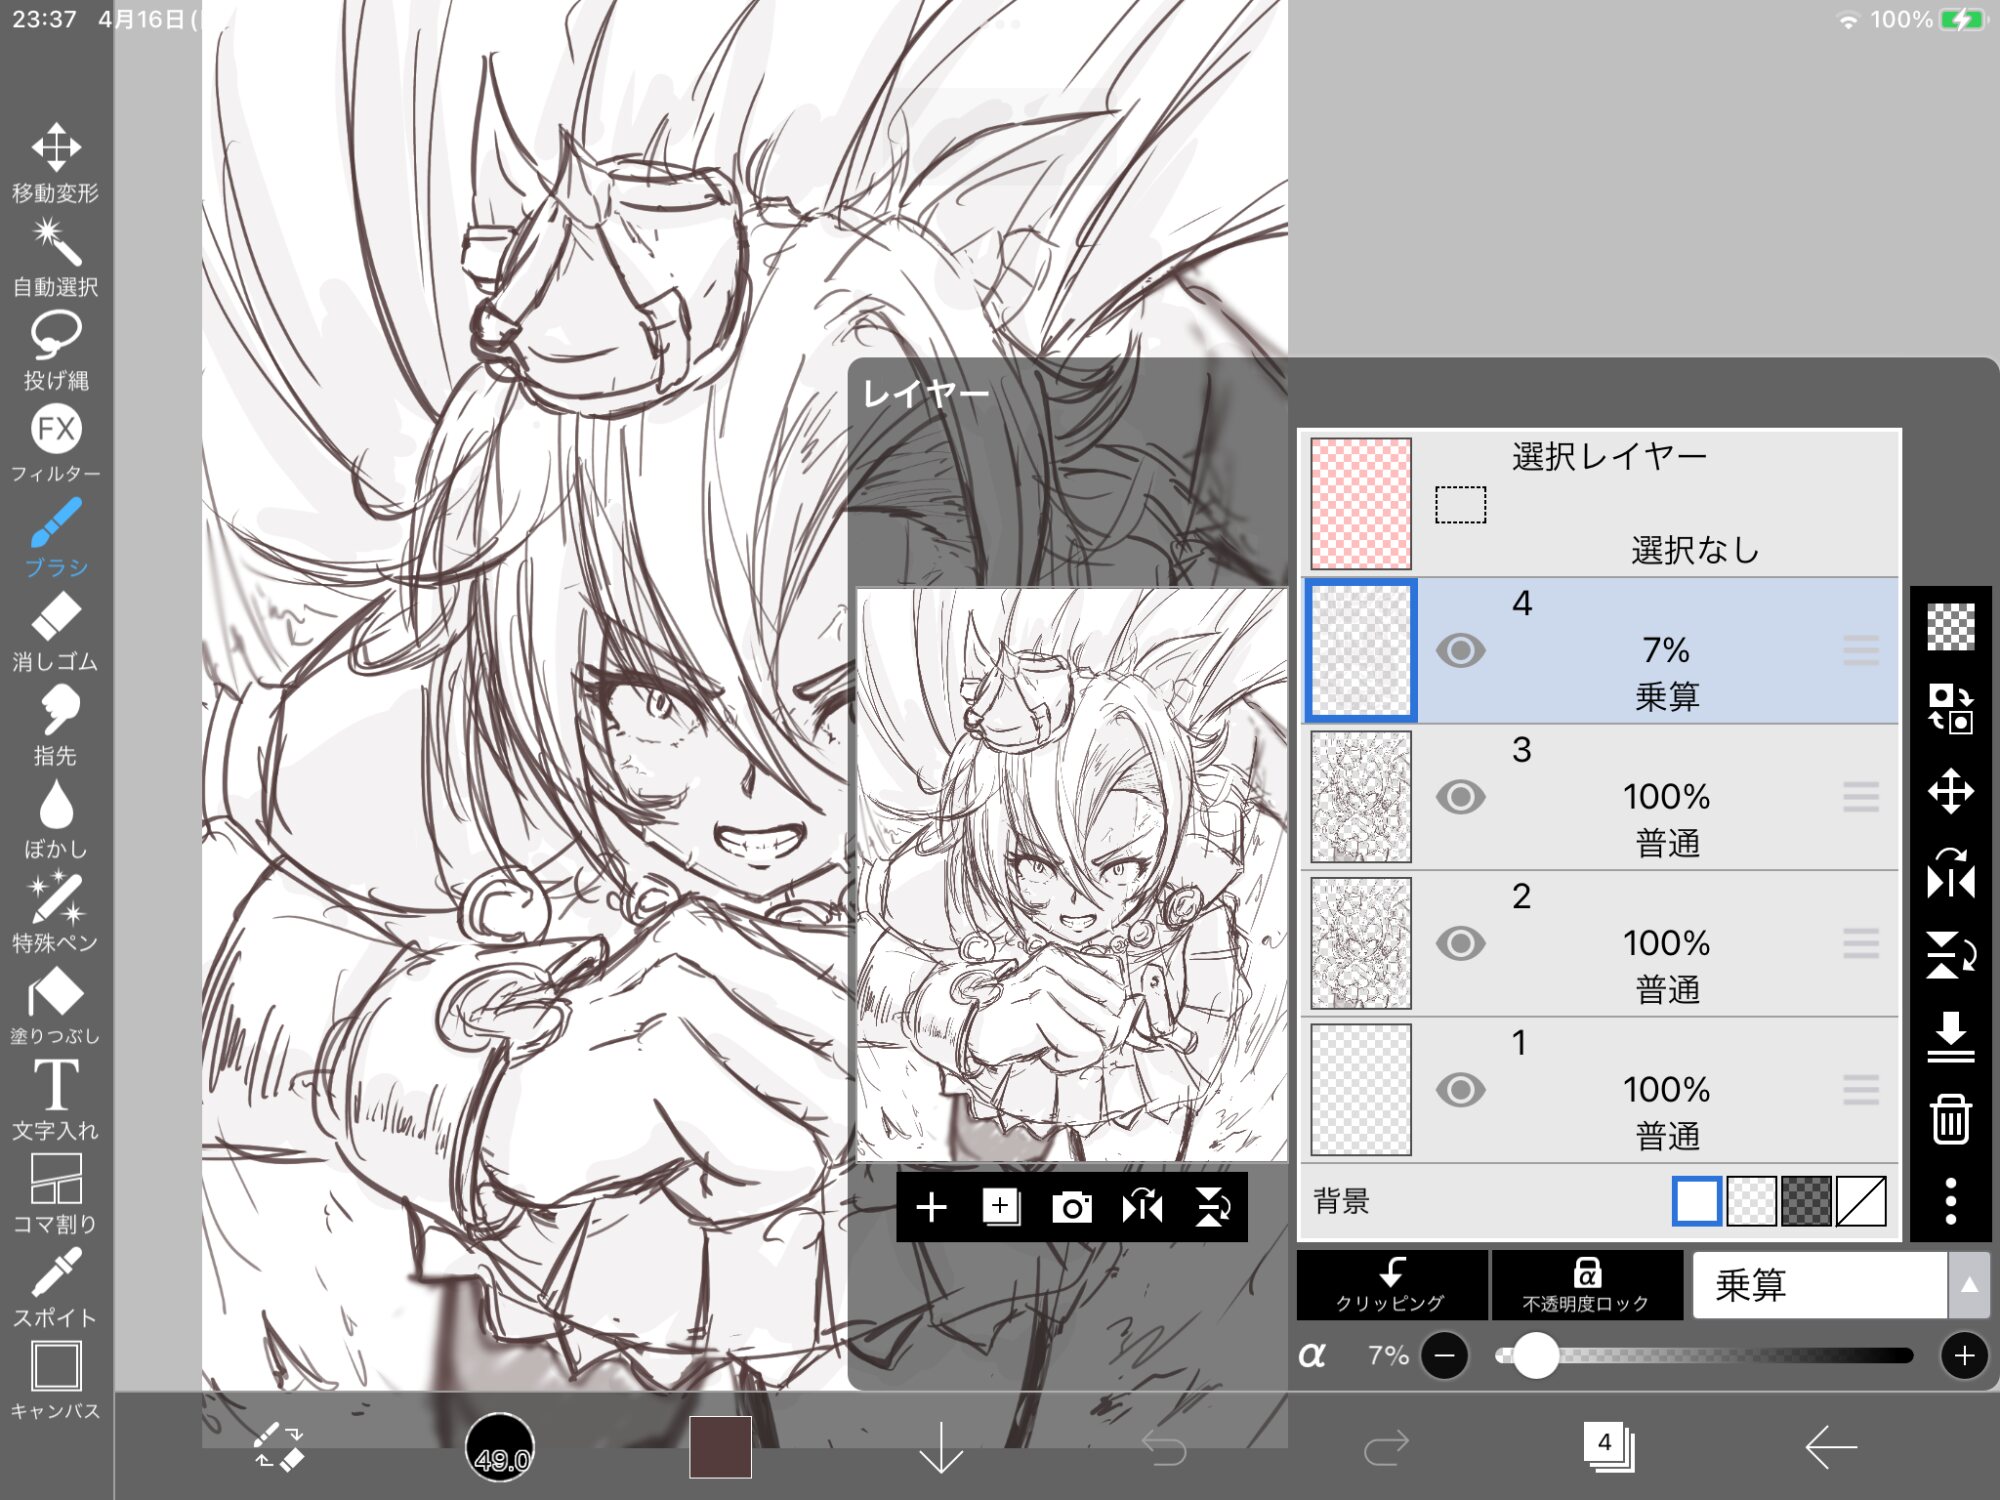
Task: Select the ぼかし blur tool
Action: click(56, 819)
